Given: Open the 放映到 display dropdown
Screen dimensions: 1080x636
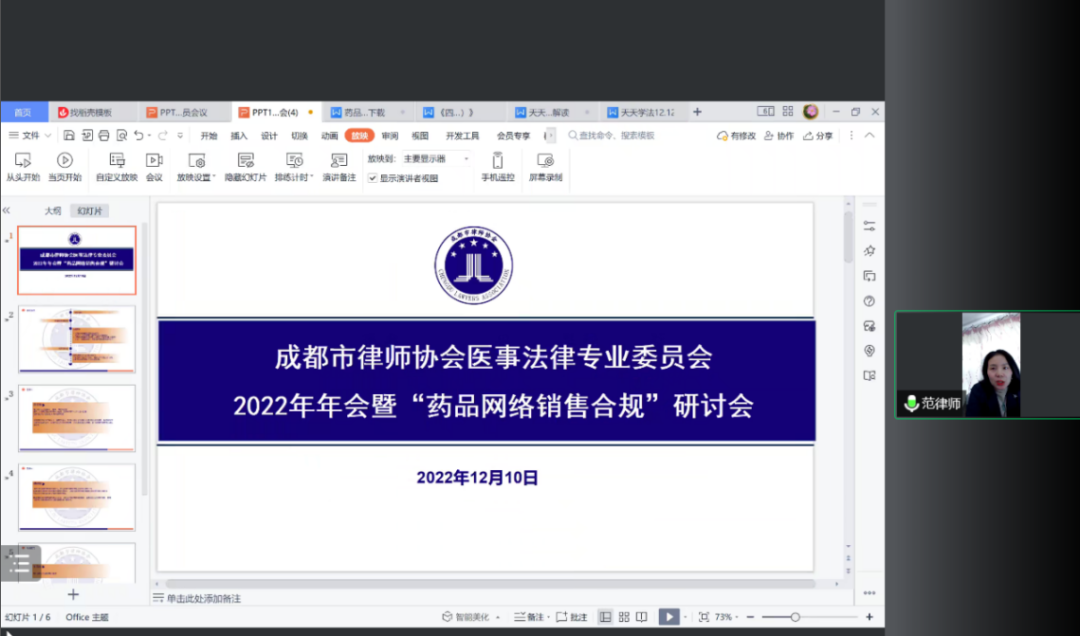Looking at the screenshot, I should pos(436,158).
